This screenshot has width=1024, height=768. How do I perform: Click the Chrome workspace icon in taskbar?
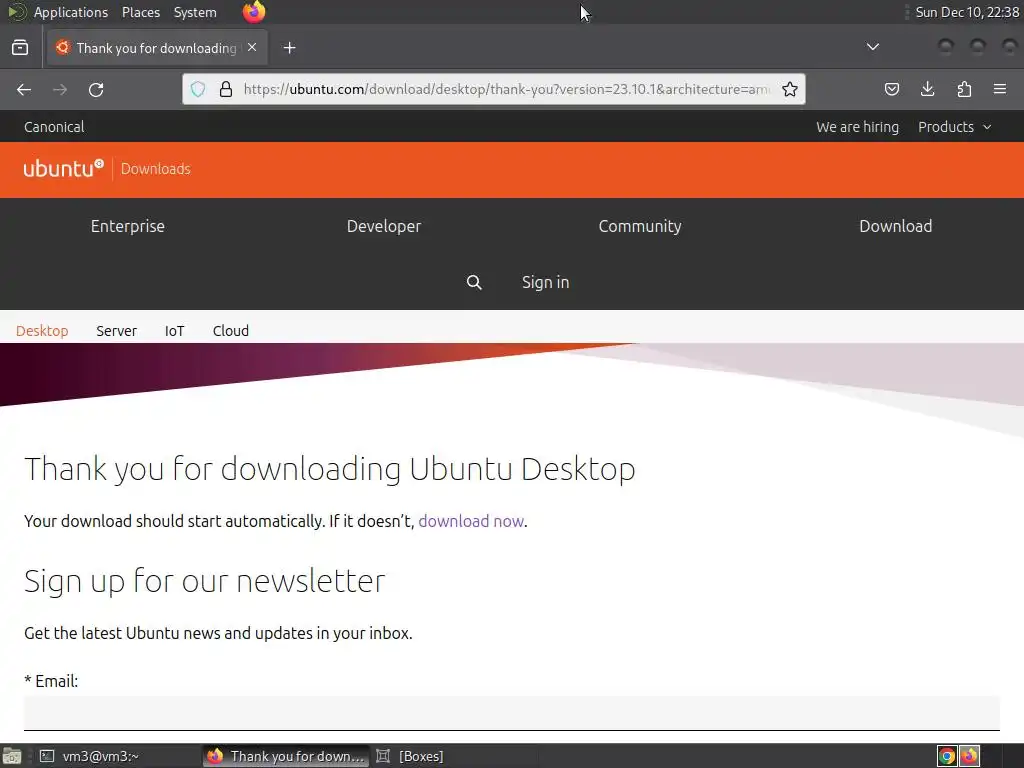click(947, 756)
